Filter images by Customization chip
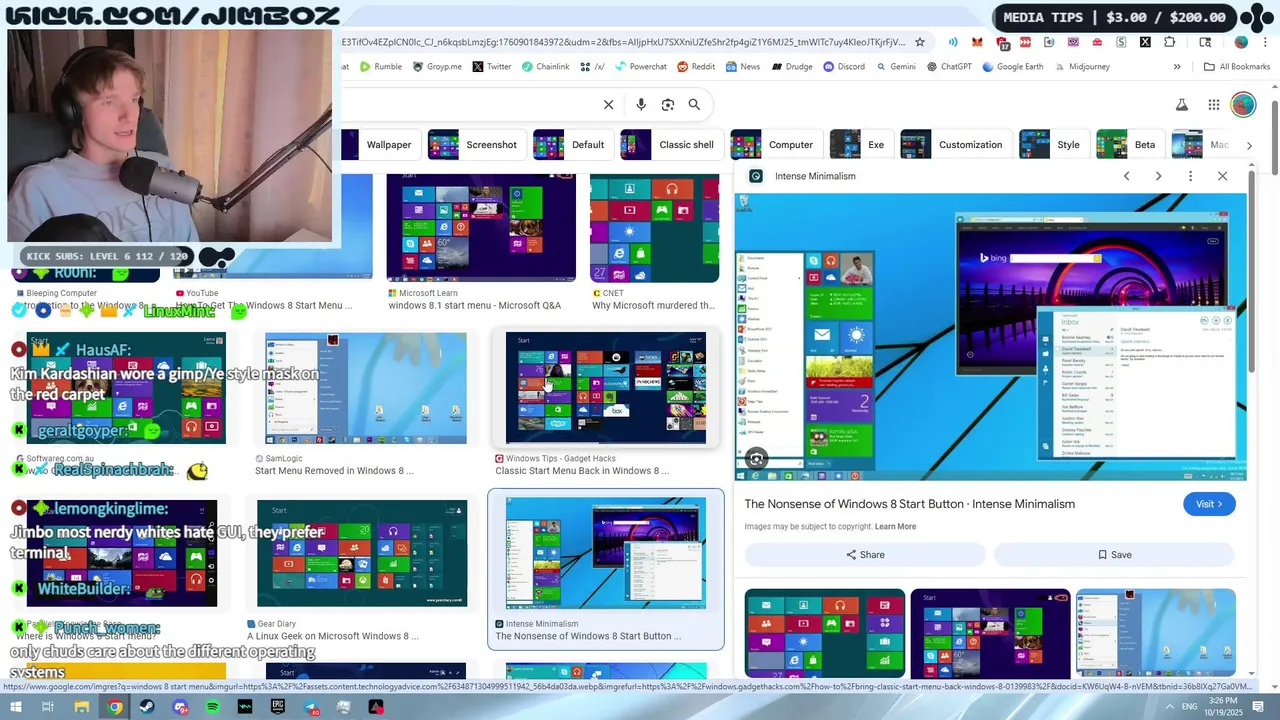This screenshot has width=1280, height=720. 955,145
